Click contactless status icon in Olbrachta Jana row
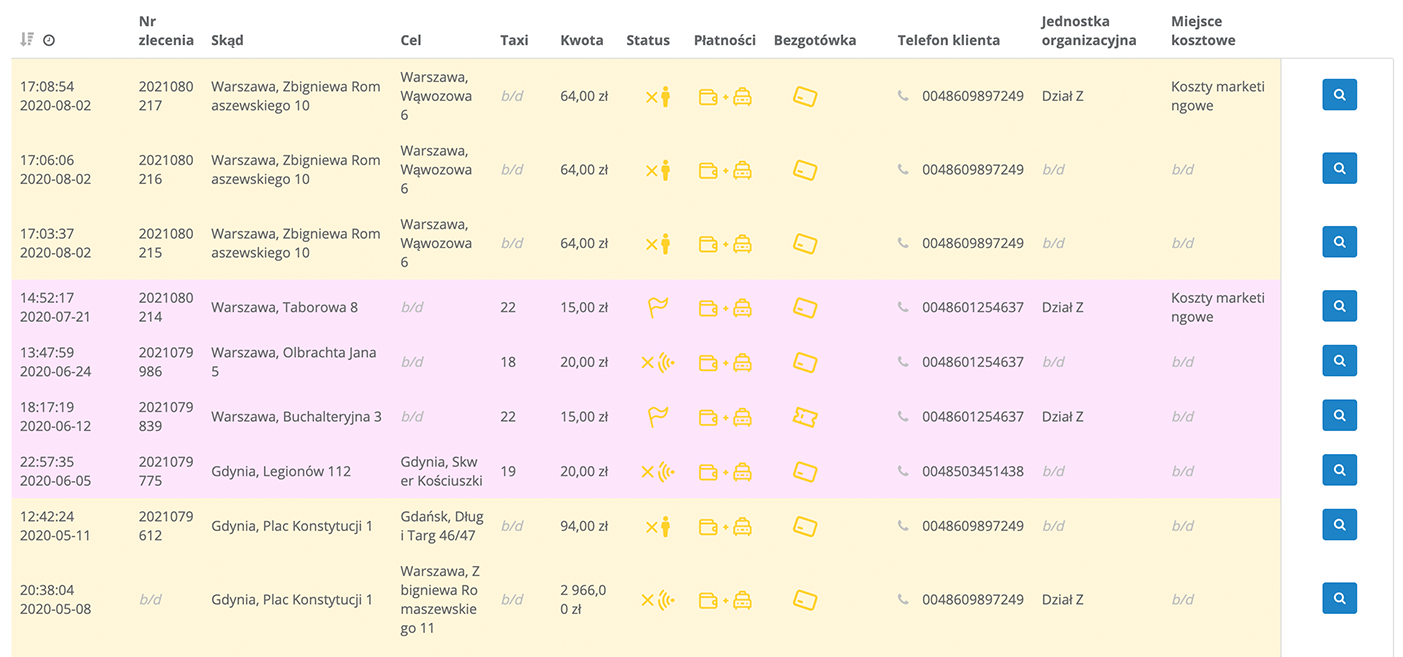1403x657 pixels. click(x=657, y=362)
